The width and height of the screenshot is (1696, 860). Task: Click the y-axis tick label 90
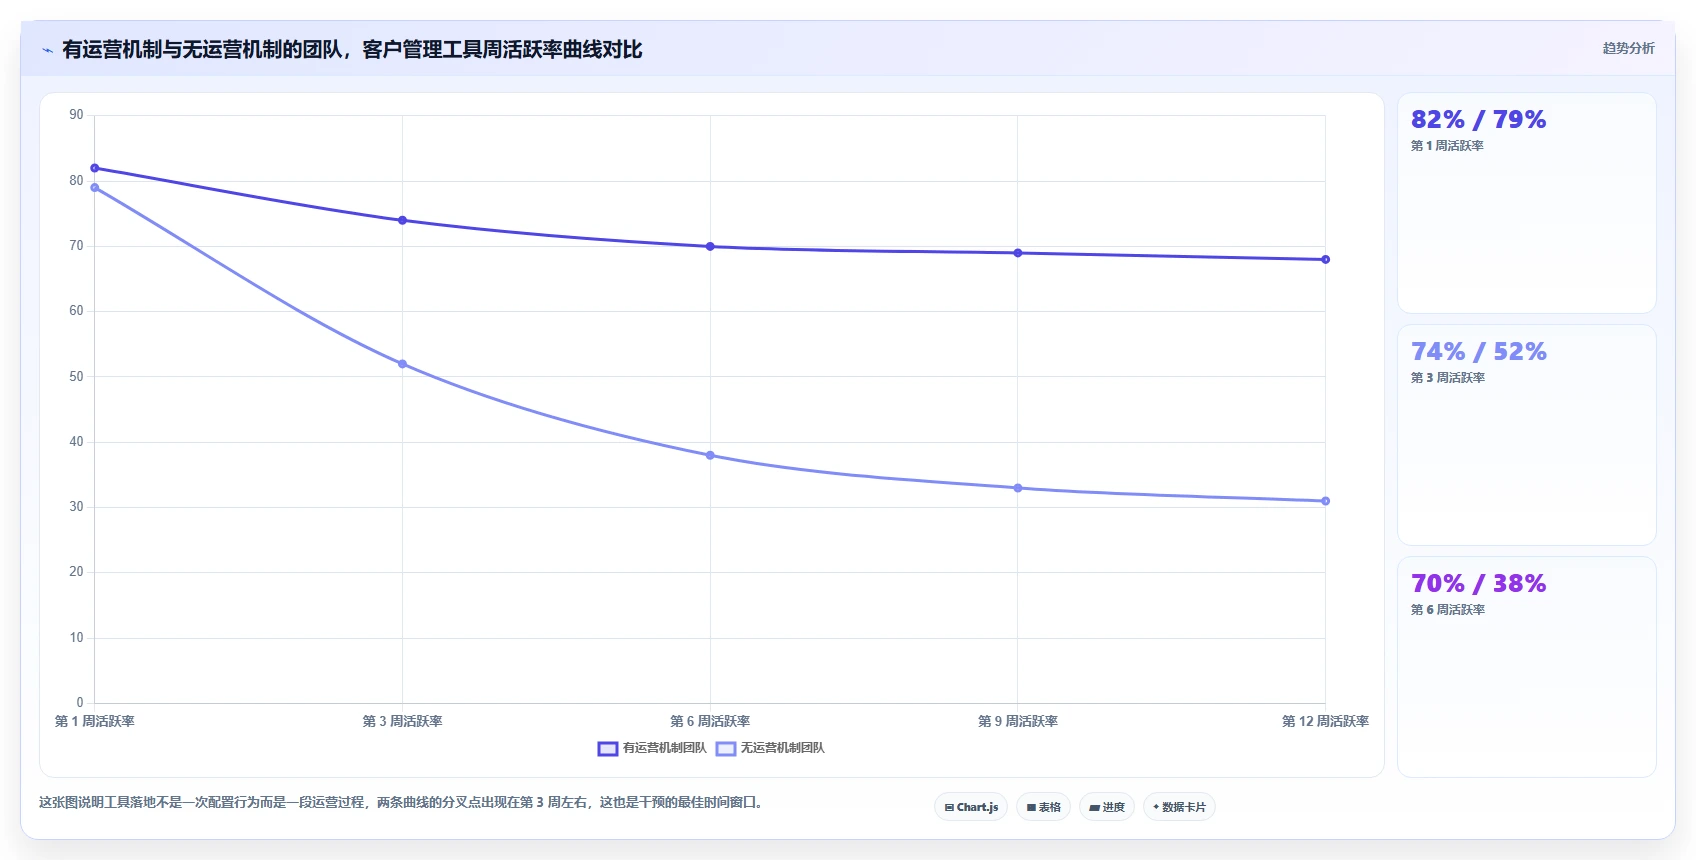click(76, 115)
